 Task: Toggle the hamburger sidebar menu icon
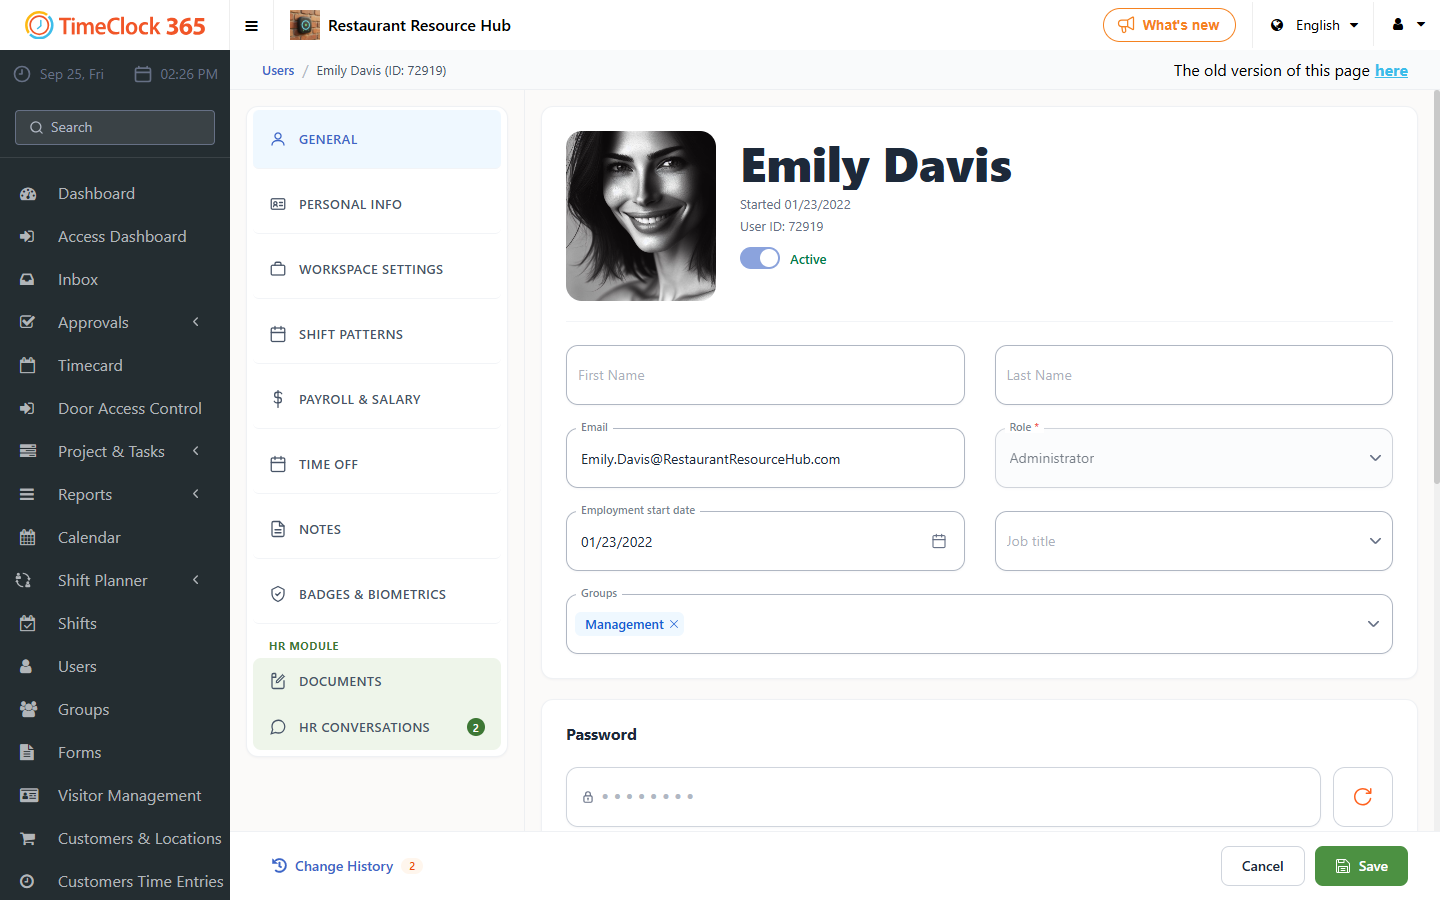pos(252,26)
